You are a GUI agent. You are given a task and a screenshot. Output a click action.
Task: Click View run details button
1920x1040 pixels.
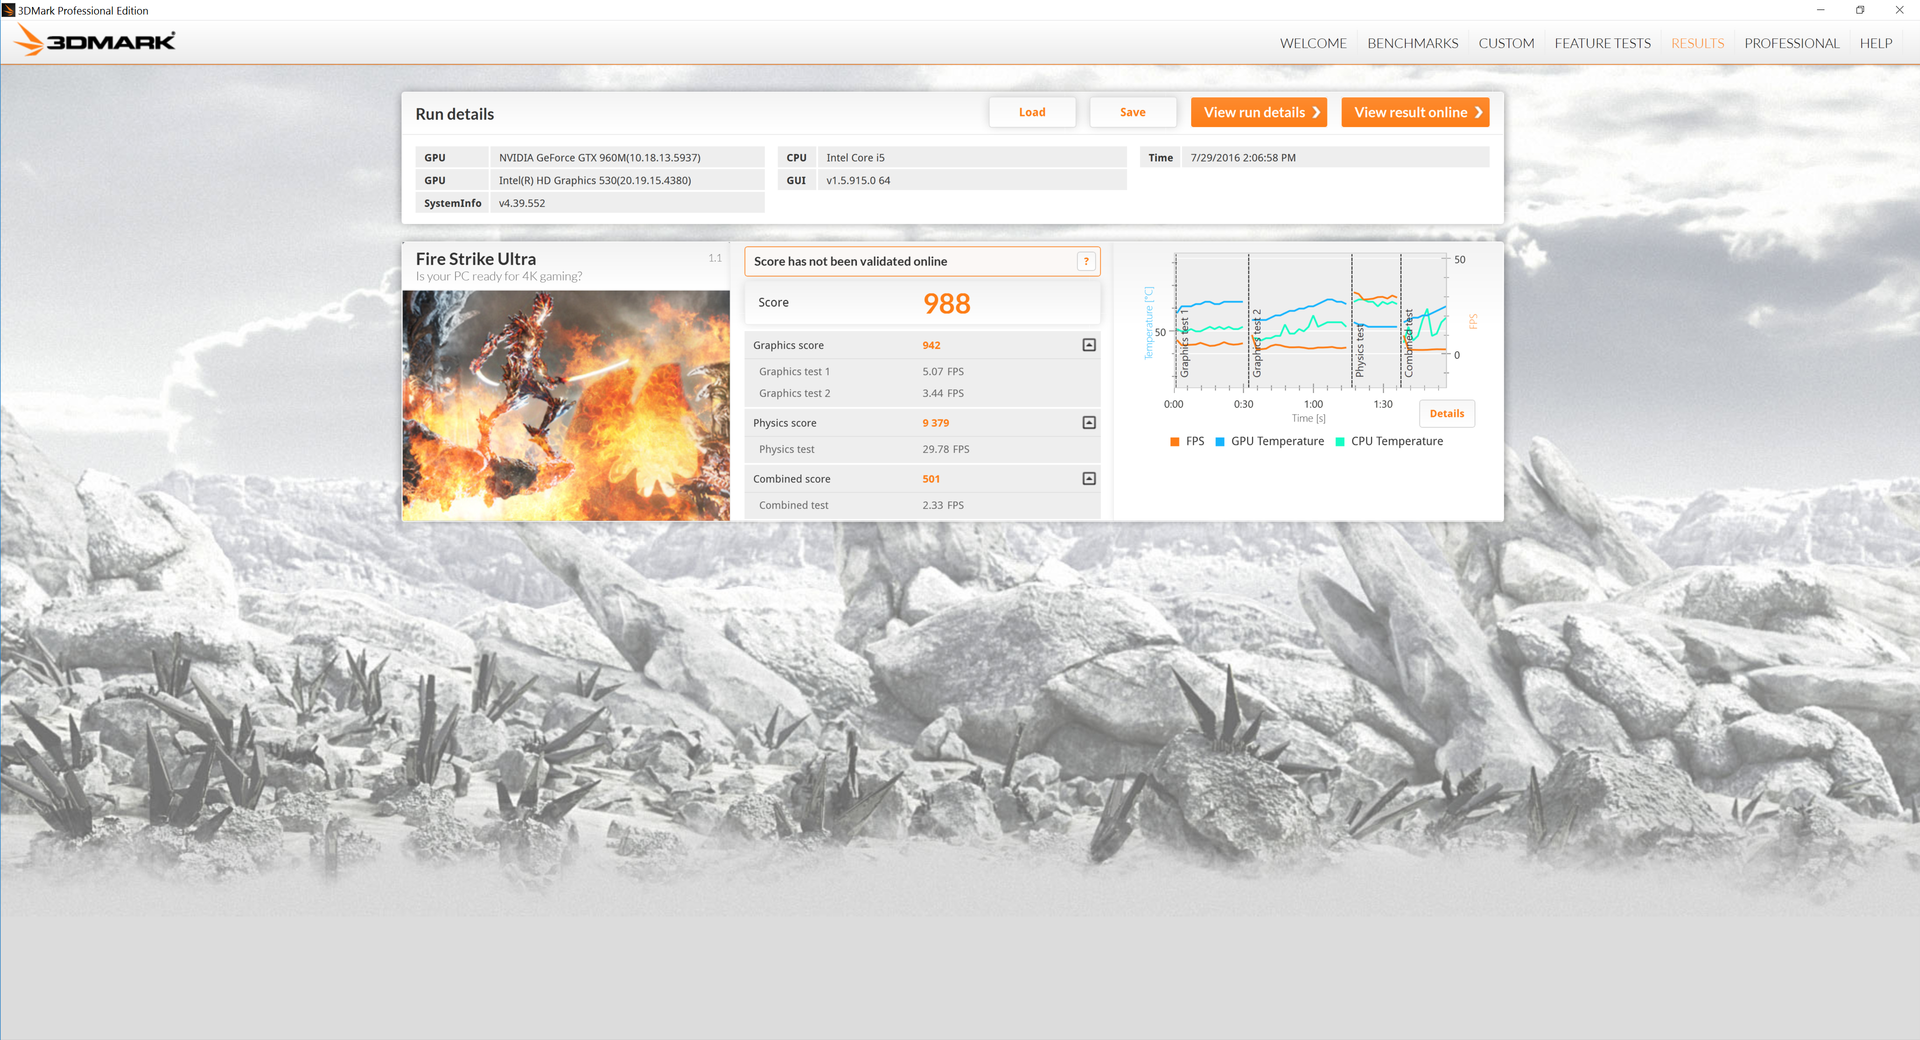click(x=1259, y=112)
